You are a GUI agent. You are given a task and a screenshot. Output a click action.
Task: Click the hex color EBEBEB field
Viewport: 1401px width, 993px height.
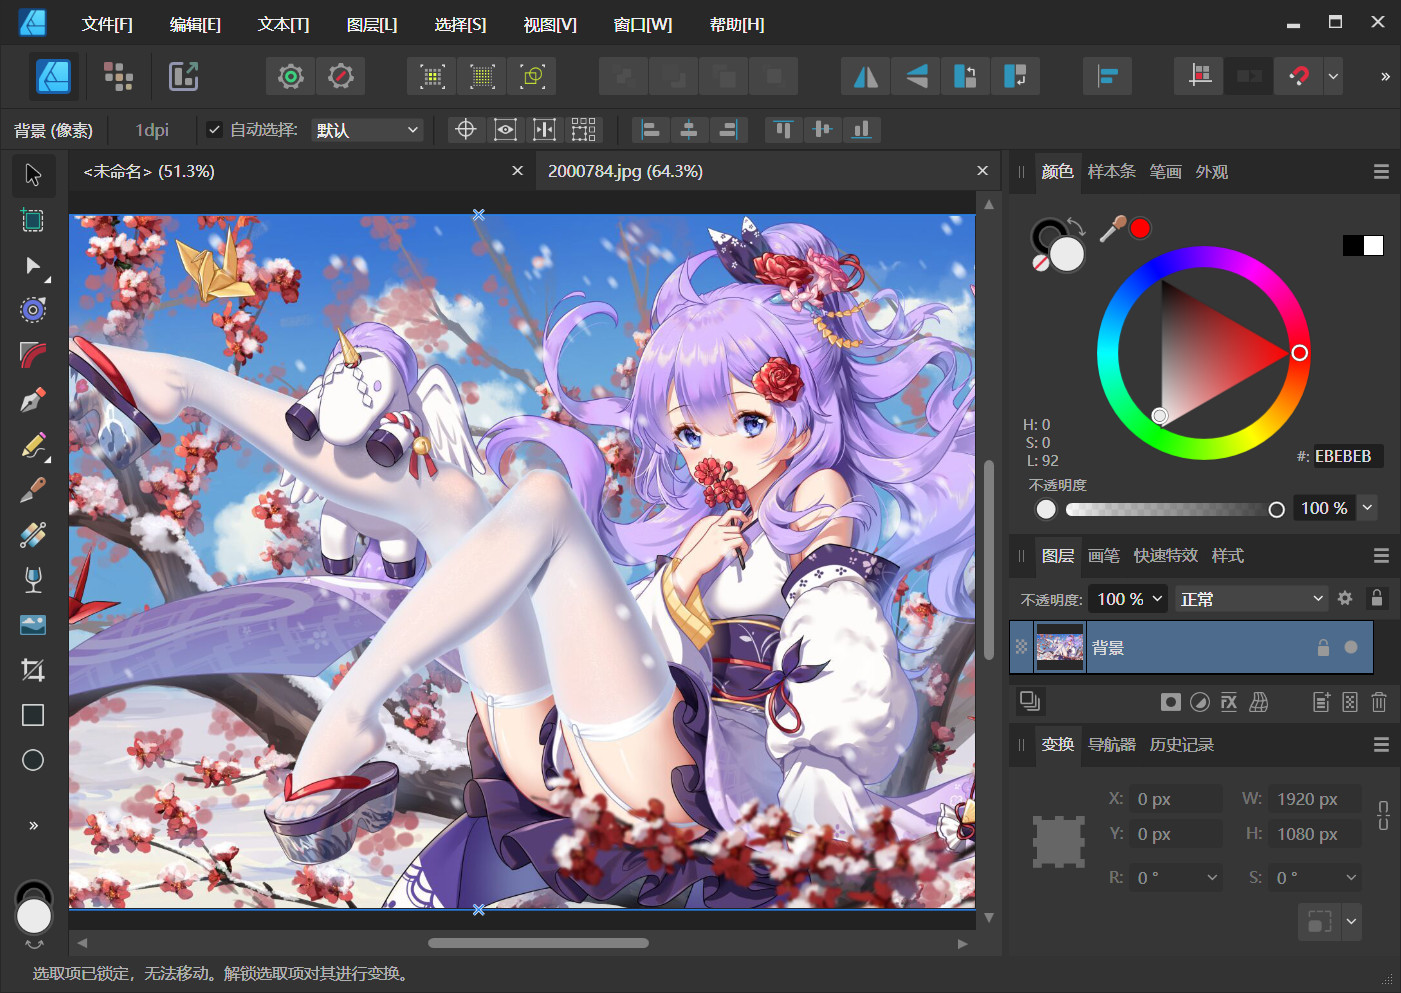(x=1348, y=456)
